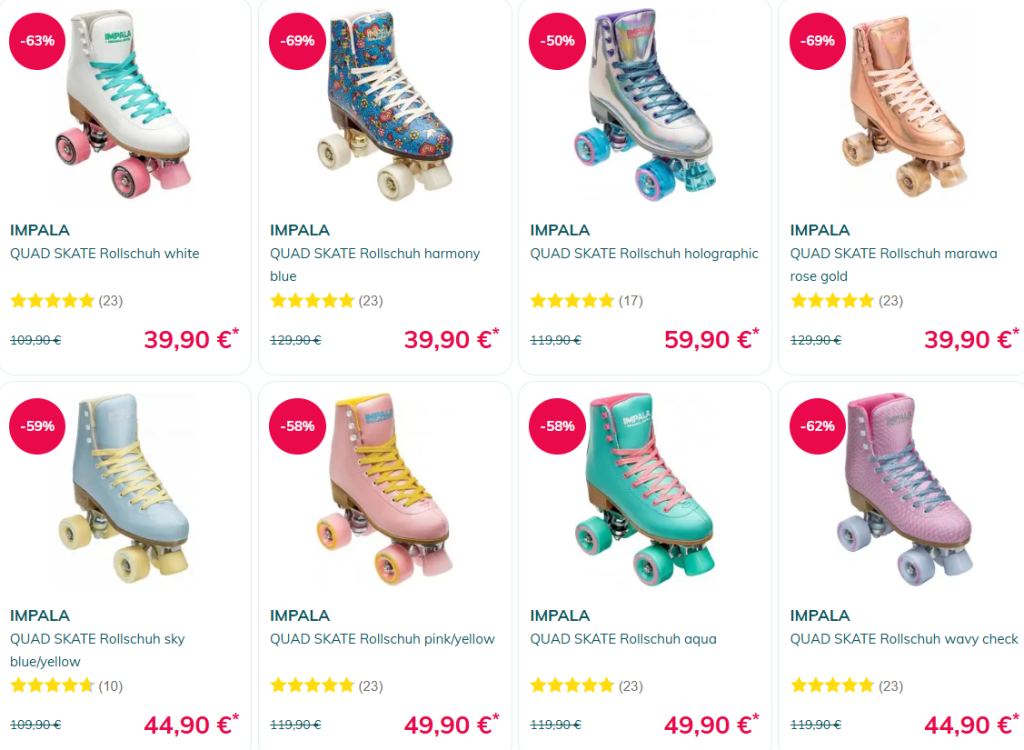Screen dimensions: 1024x750
Task: View the wavy check skate photo
Action: (x=905, y=490)
